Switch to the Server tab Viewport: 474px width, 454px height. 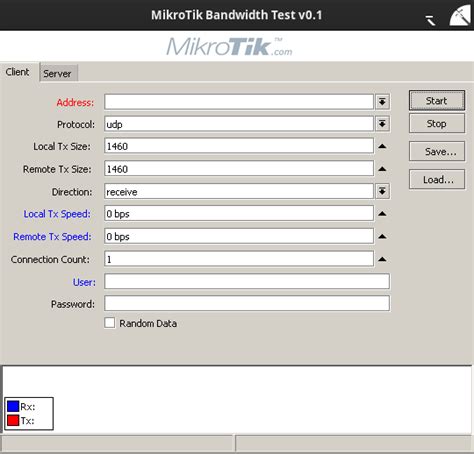(x=58, y=73)
